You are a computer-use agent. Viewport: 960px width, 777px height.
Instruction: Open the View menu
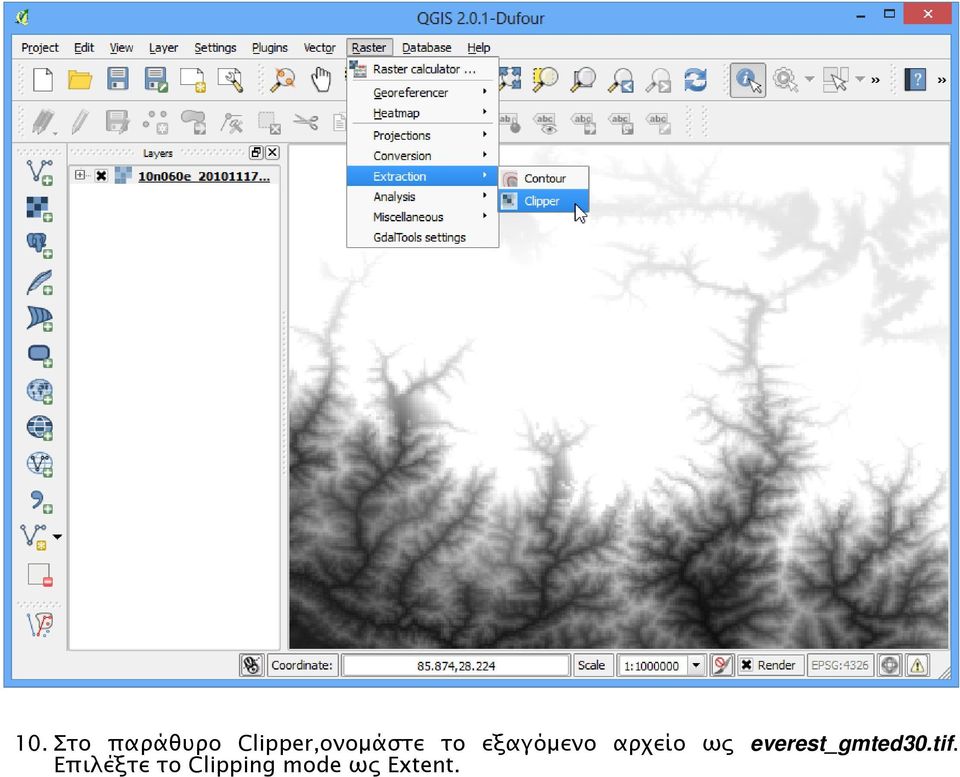pyautogui.click(x=121, y=48)
